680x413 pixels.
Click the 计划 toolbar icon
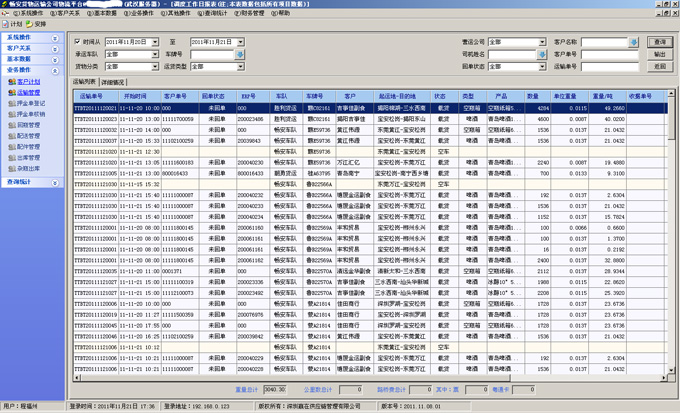(5, 24)
